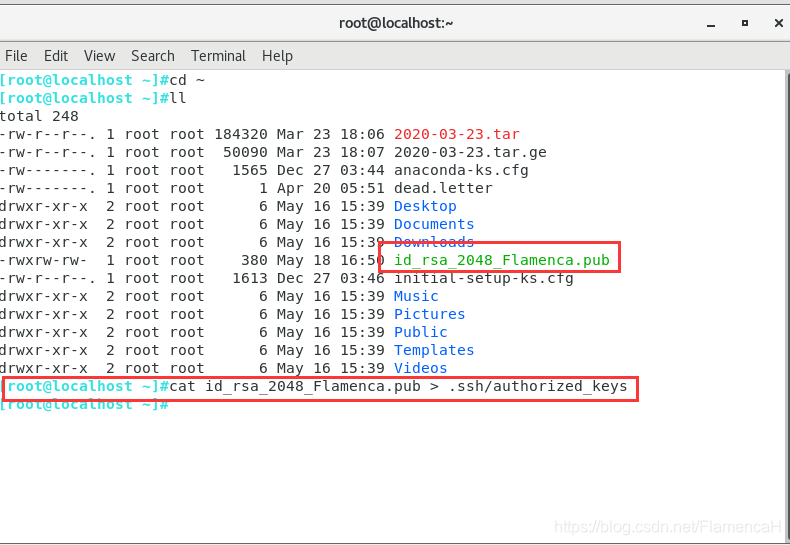
Task: Minimize the terminal window
Action: [x=711, y=23]
